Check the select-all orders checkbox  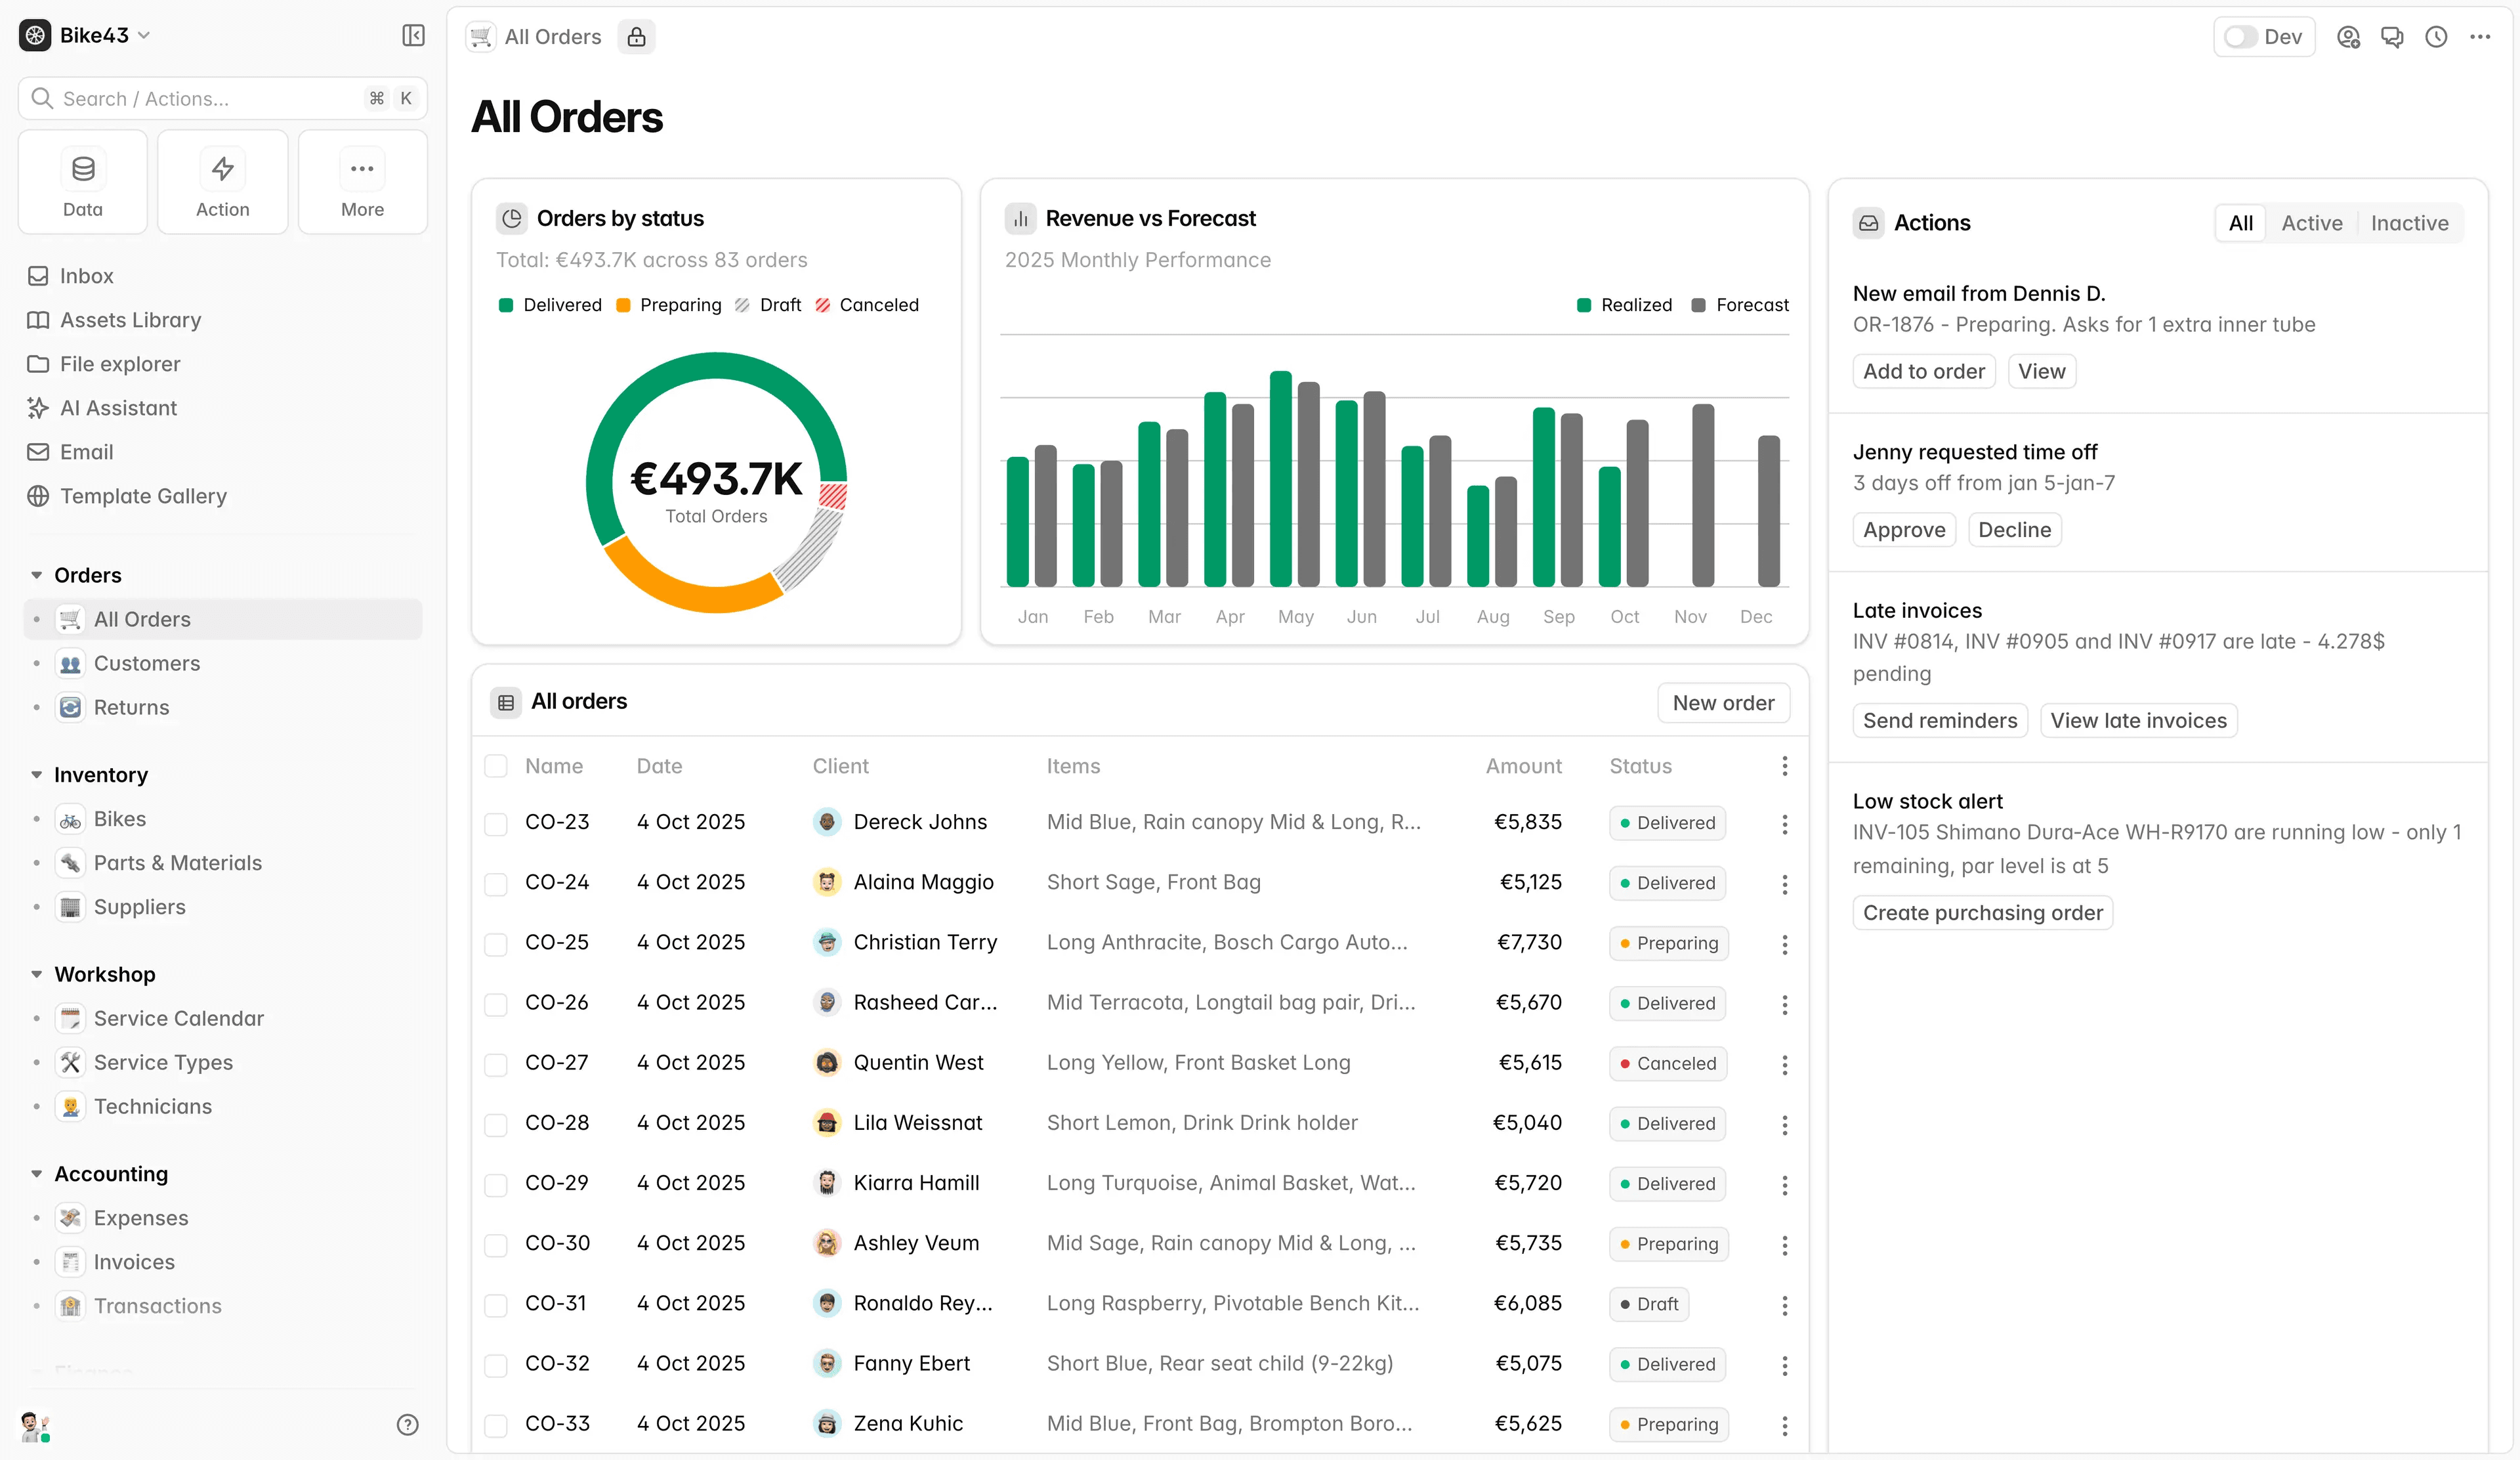pos(495,766)
